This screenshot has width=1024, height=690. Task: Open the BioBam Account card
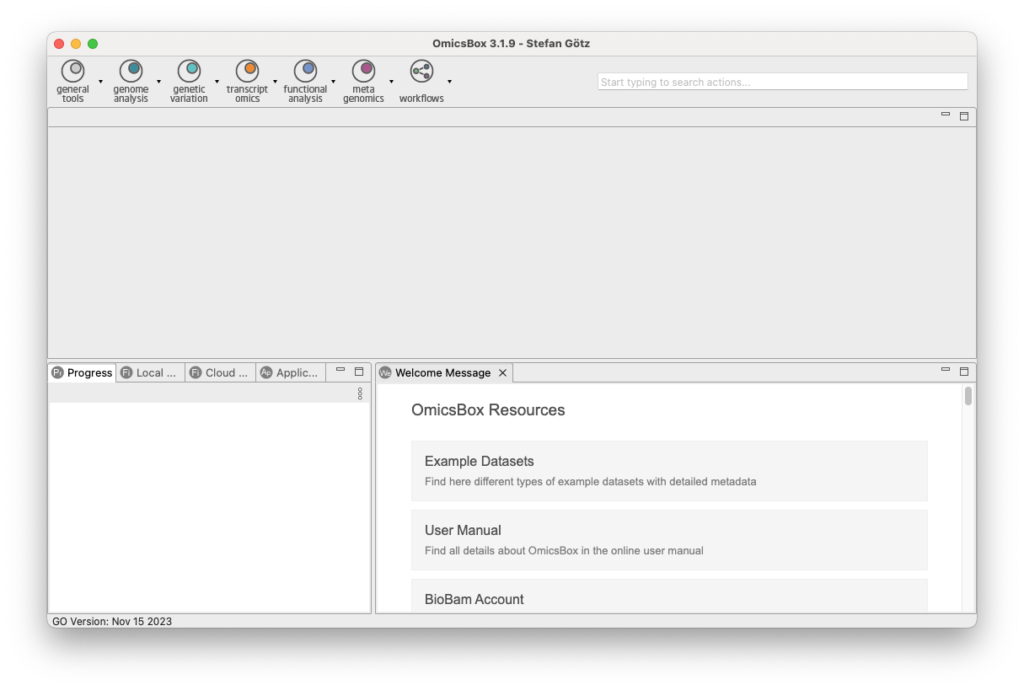669,596
